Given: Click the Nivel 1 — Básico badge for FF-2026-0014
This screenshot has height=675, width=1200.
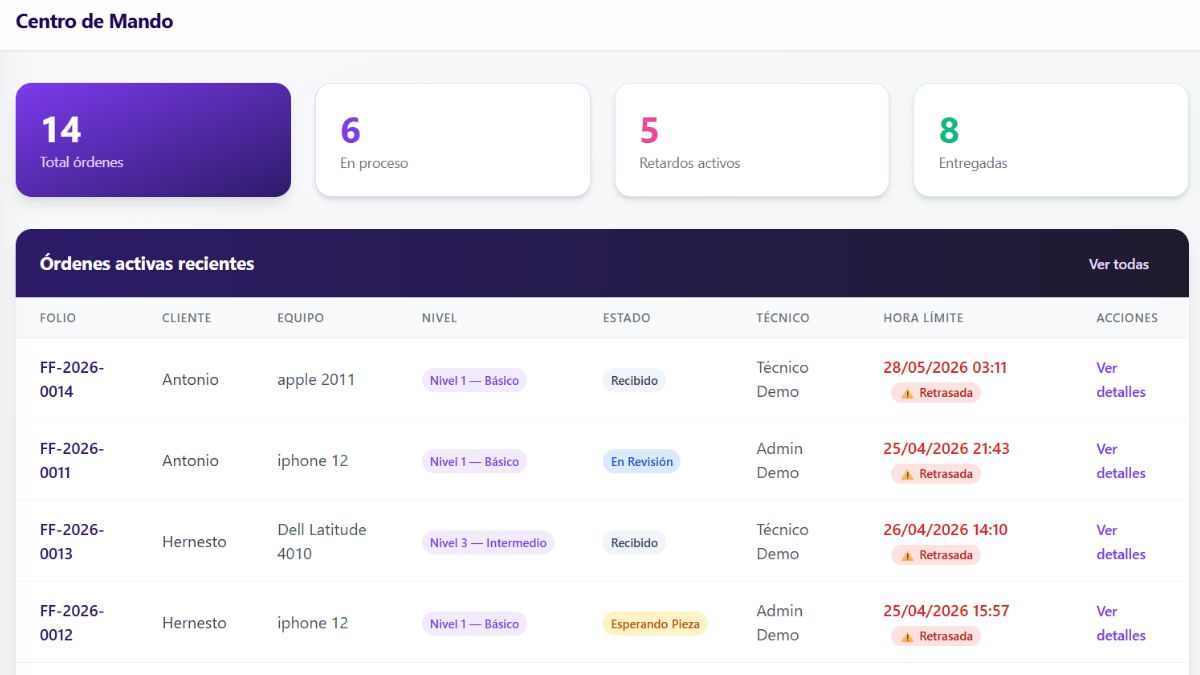Looking at the screenshot, I should (474, 381).
